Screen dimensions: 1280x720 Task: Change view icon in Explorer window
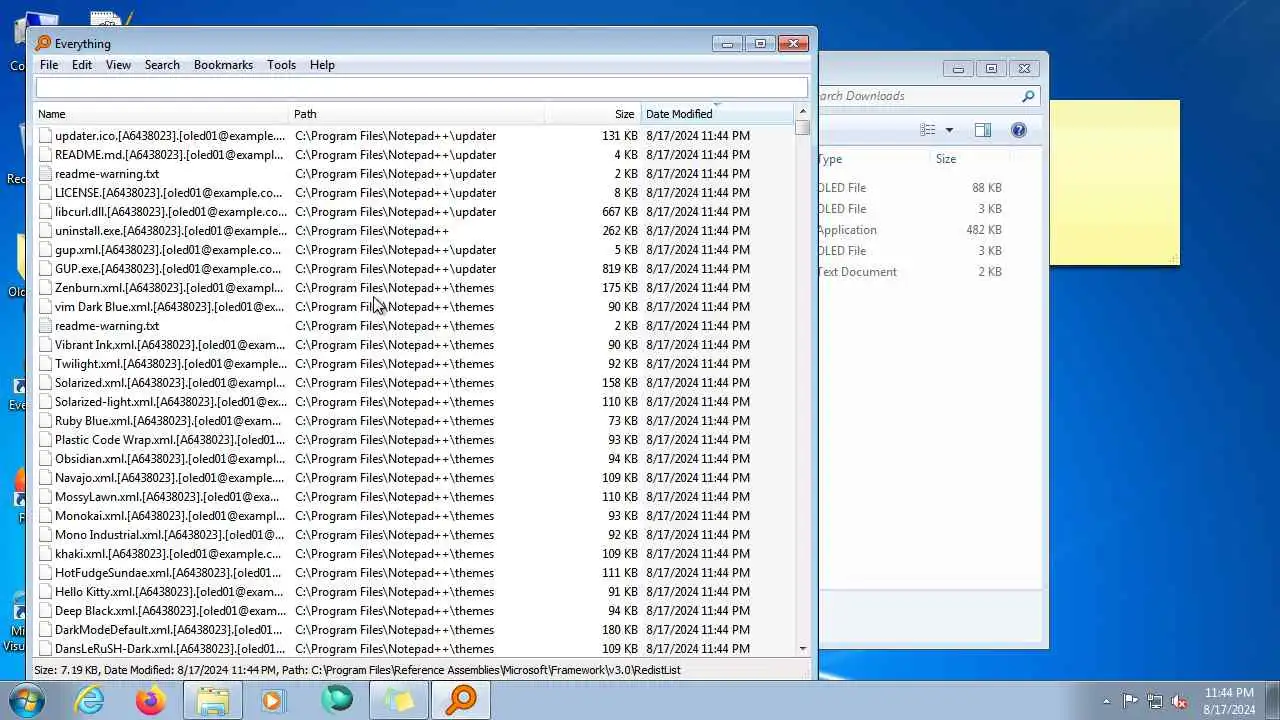pos(928,130)
